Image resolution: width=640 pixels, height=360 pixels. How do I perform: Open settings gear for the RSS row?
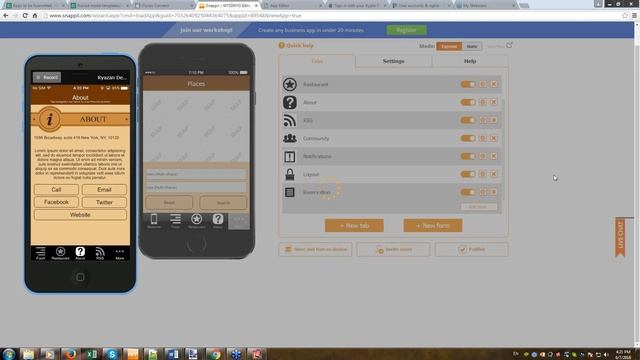point(483,120)
